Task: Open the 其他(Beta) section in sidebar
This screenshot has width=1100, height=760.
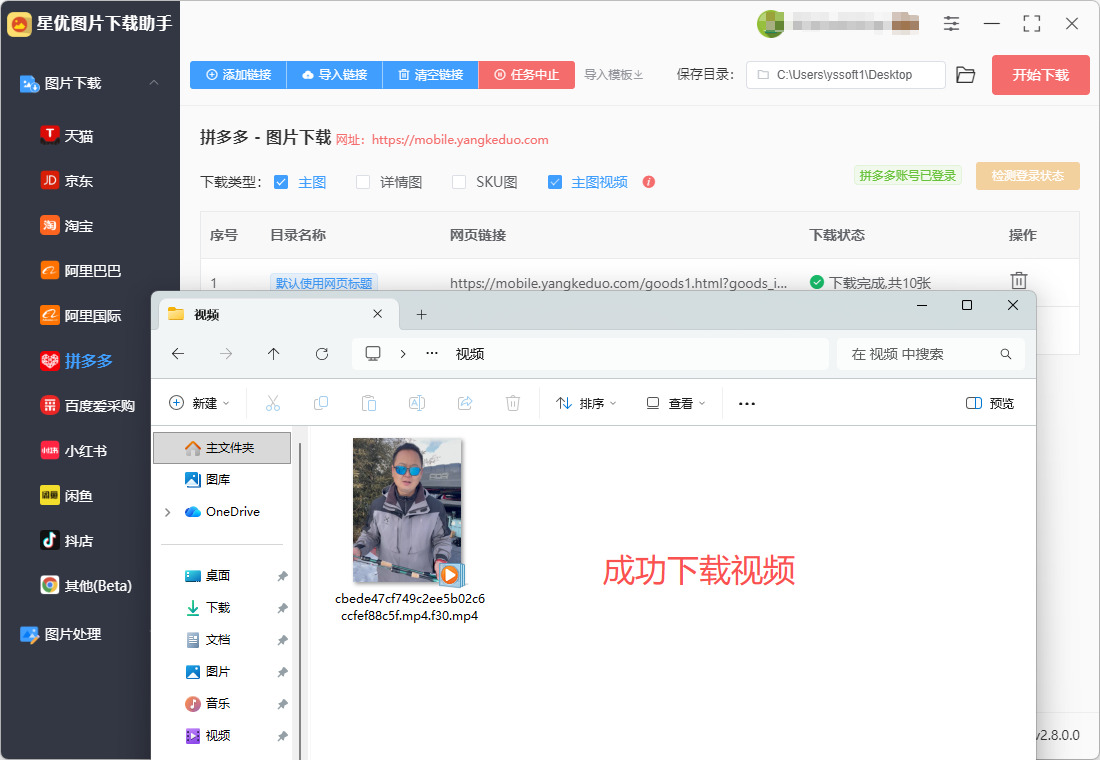Action: [86, 585]
